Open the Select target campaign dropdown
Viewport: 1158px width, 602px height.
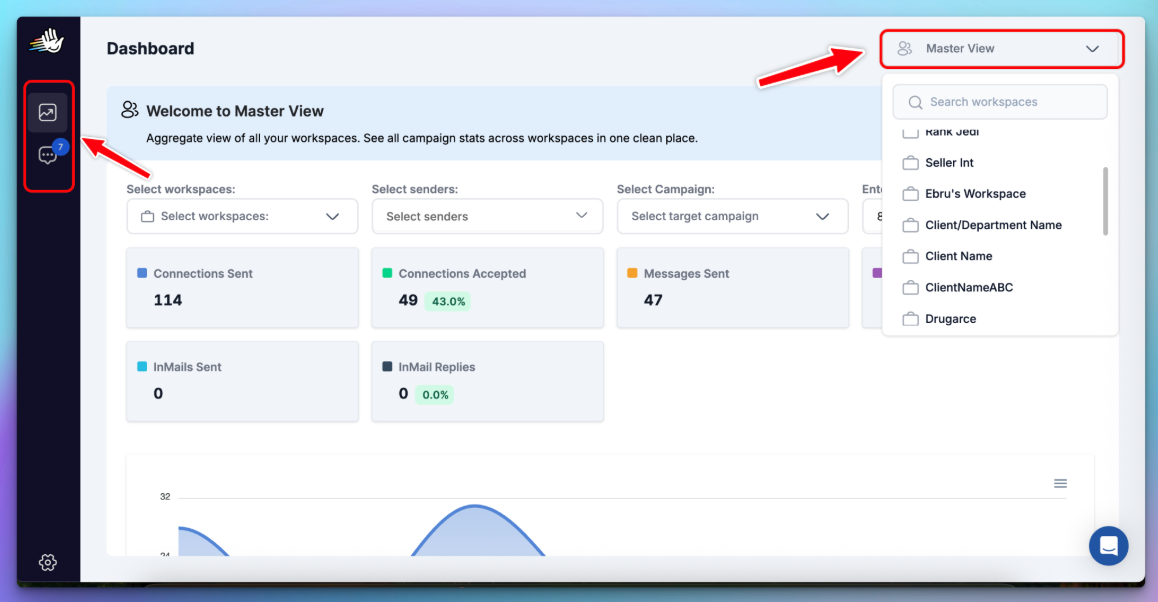click(x=732, y=216)
